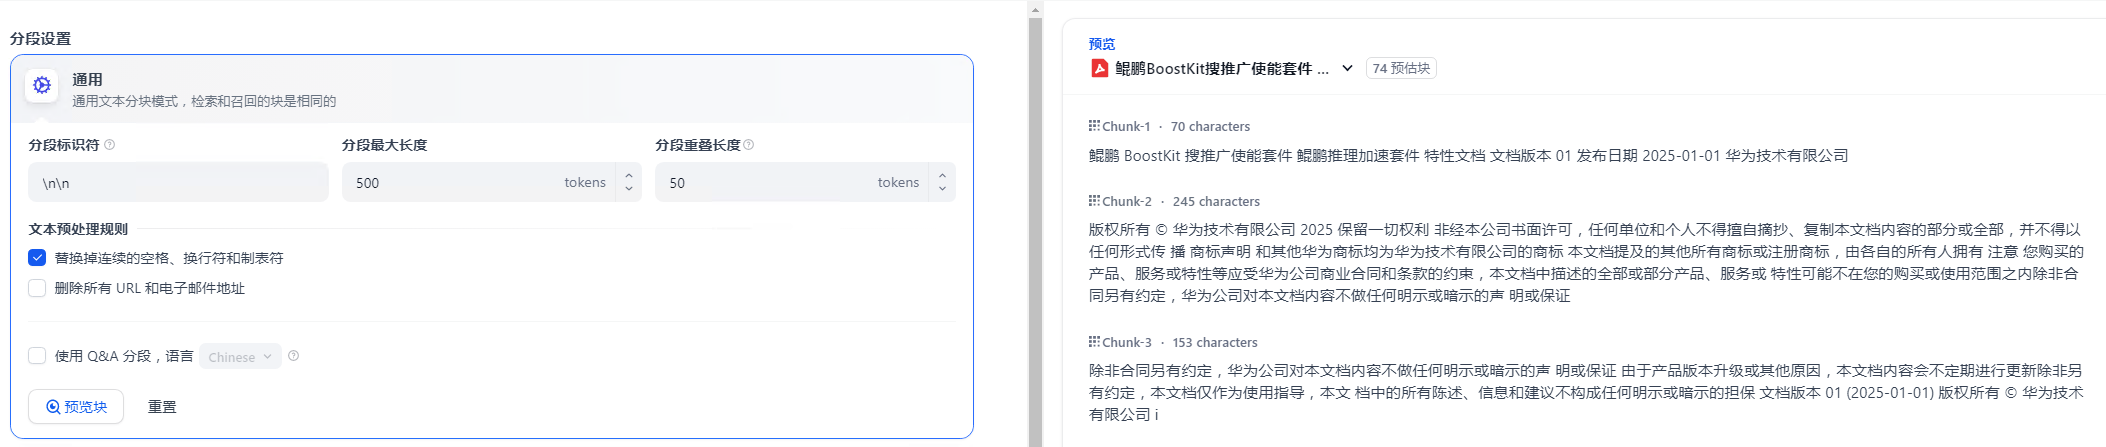Image resolution: width=2106 pixels, height=447 pixels.
Task: Click the Chunk-2 grid handle icon
Action: (1094, 200)
